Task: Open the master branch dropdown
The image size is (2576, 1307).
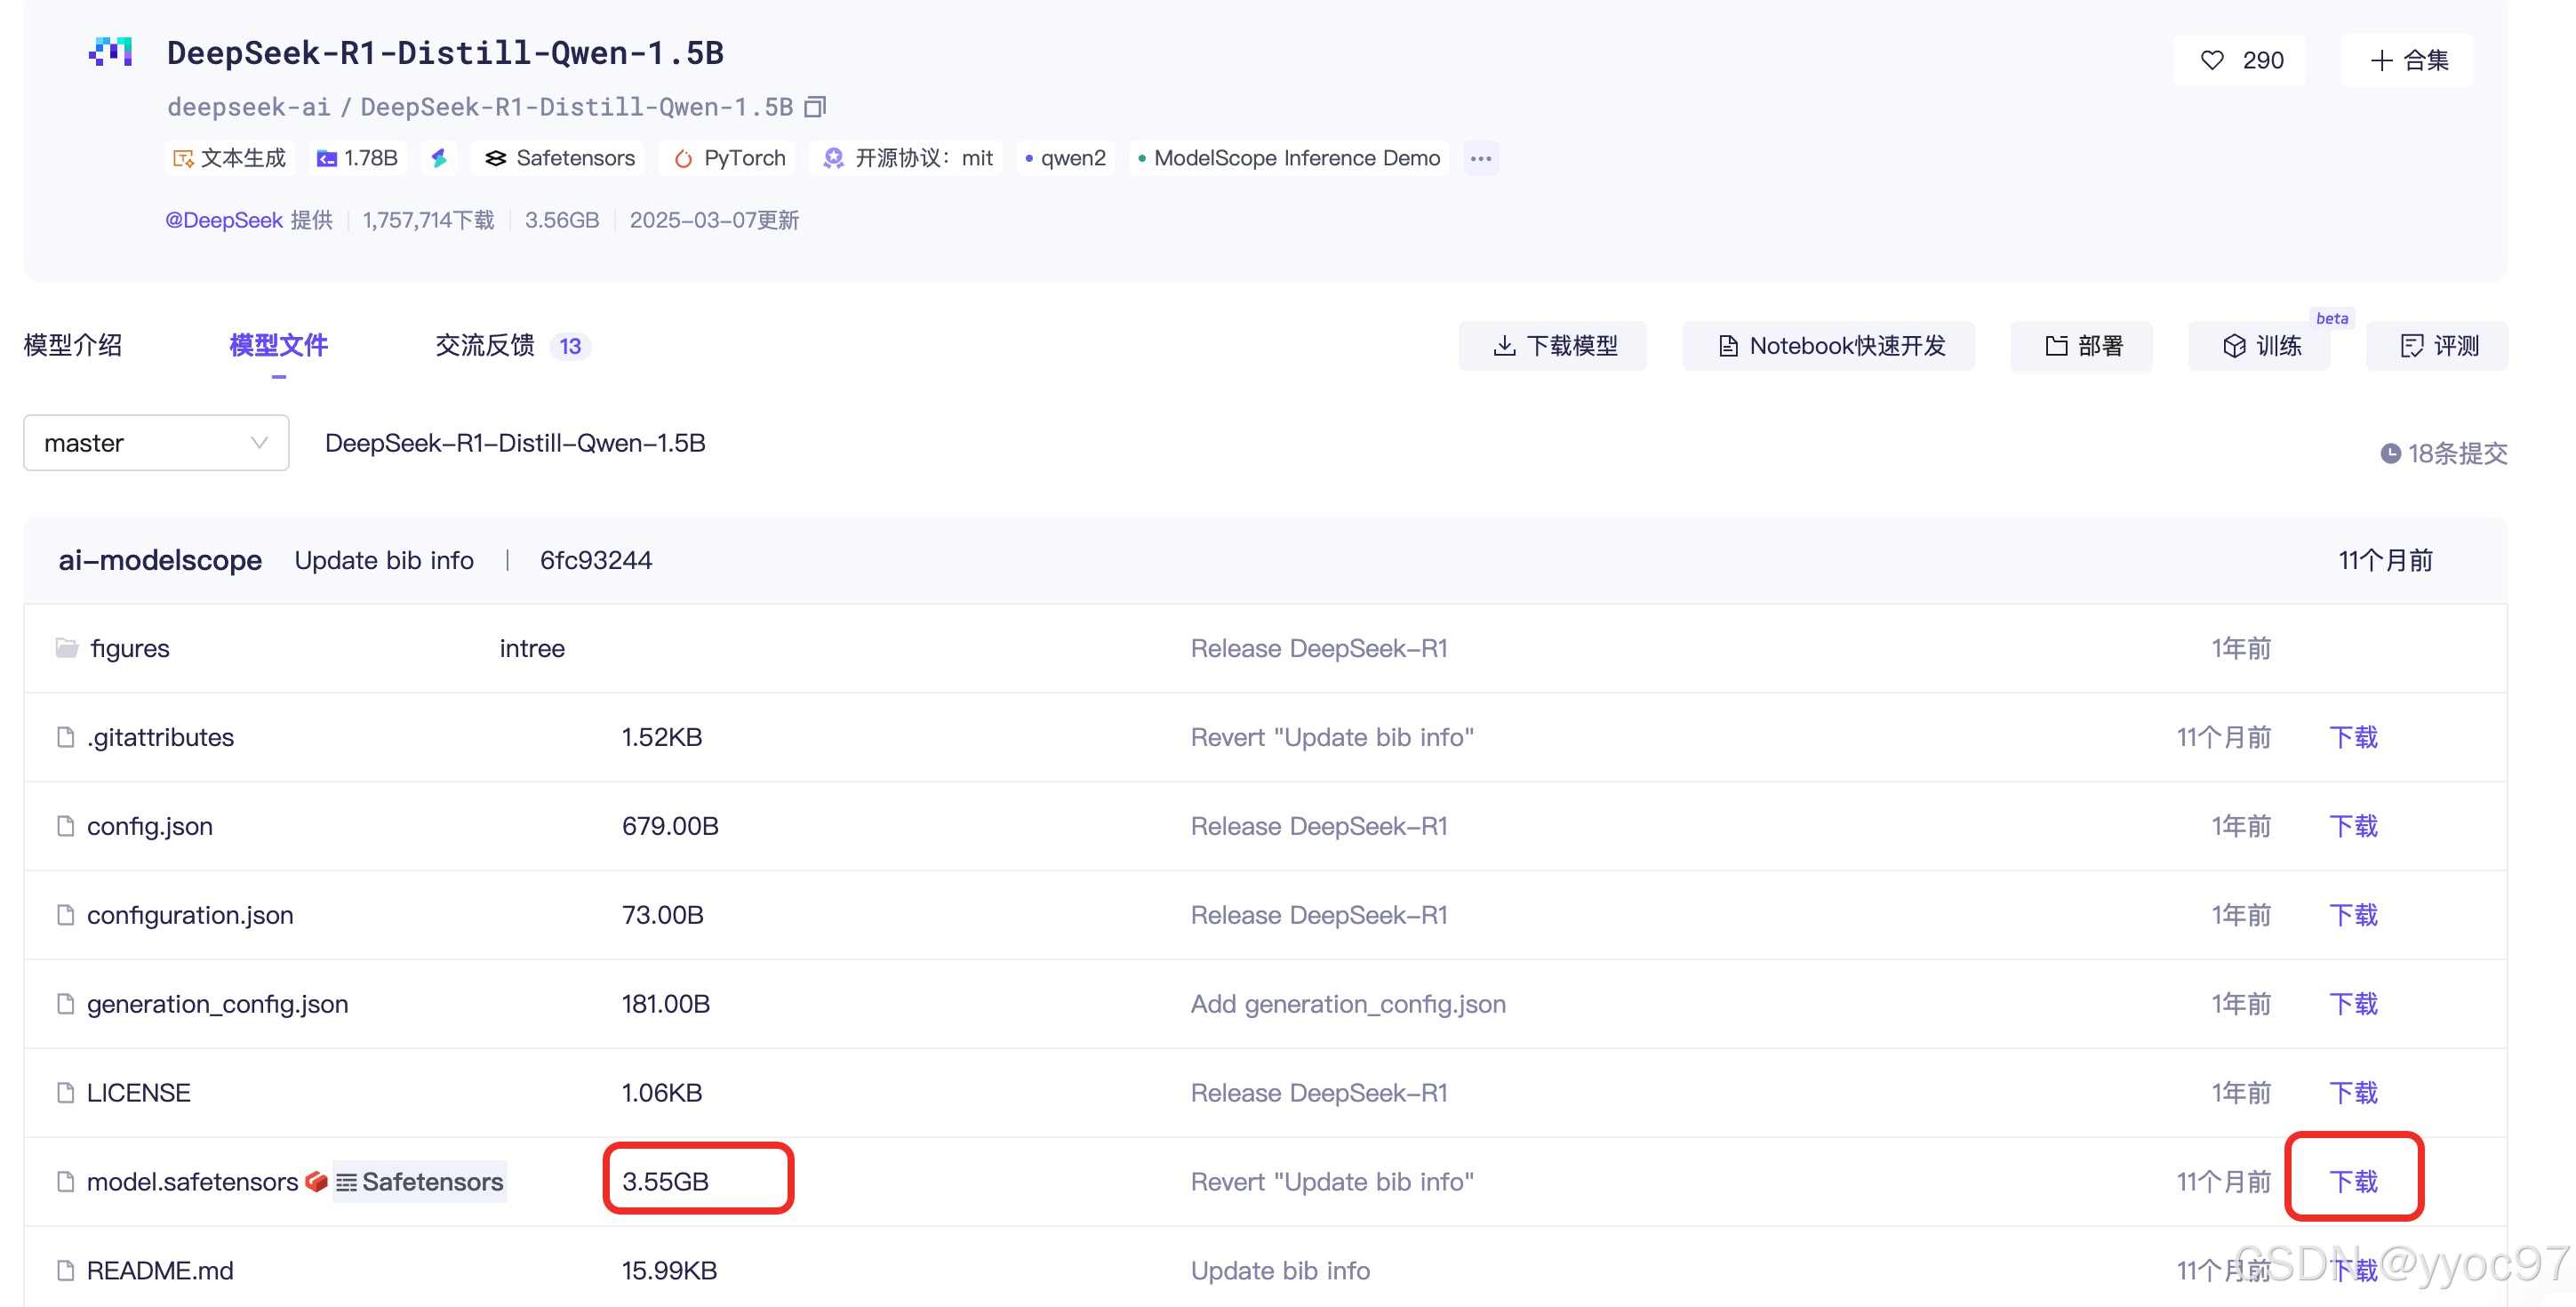Action: point(156,443)
